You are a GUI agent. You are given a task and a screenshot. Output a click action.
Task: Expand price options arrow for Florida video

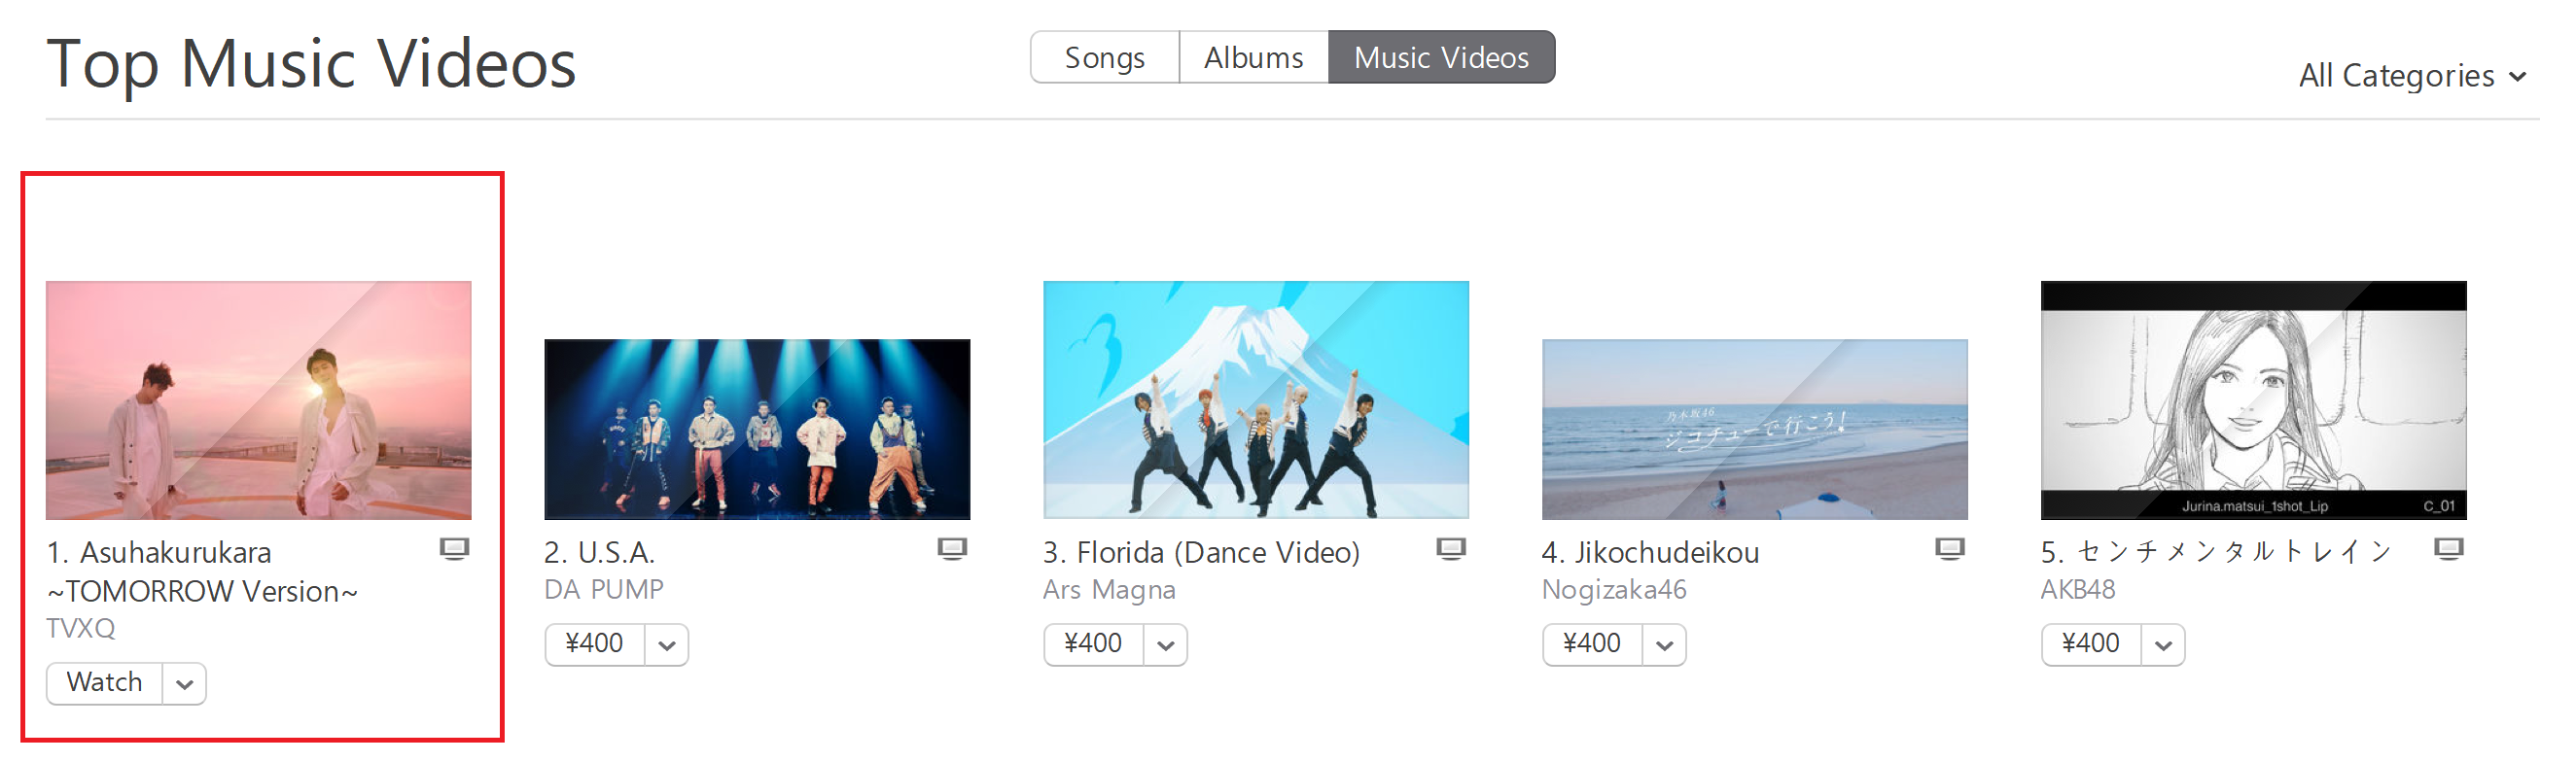coord(1166,645)
